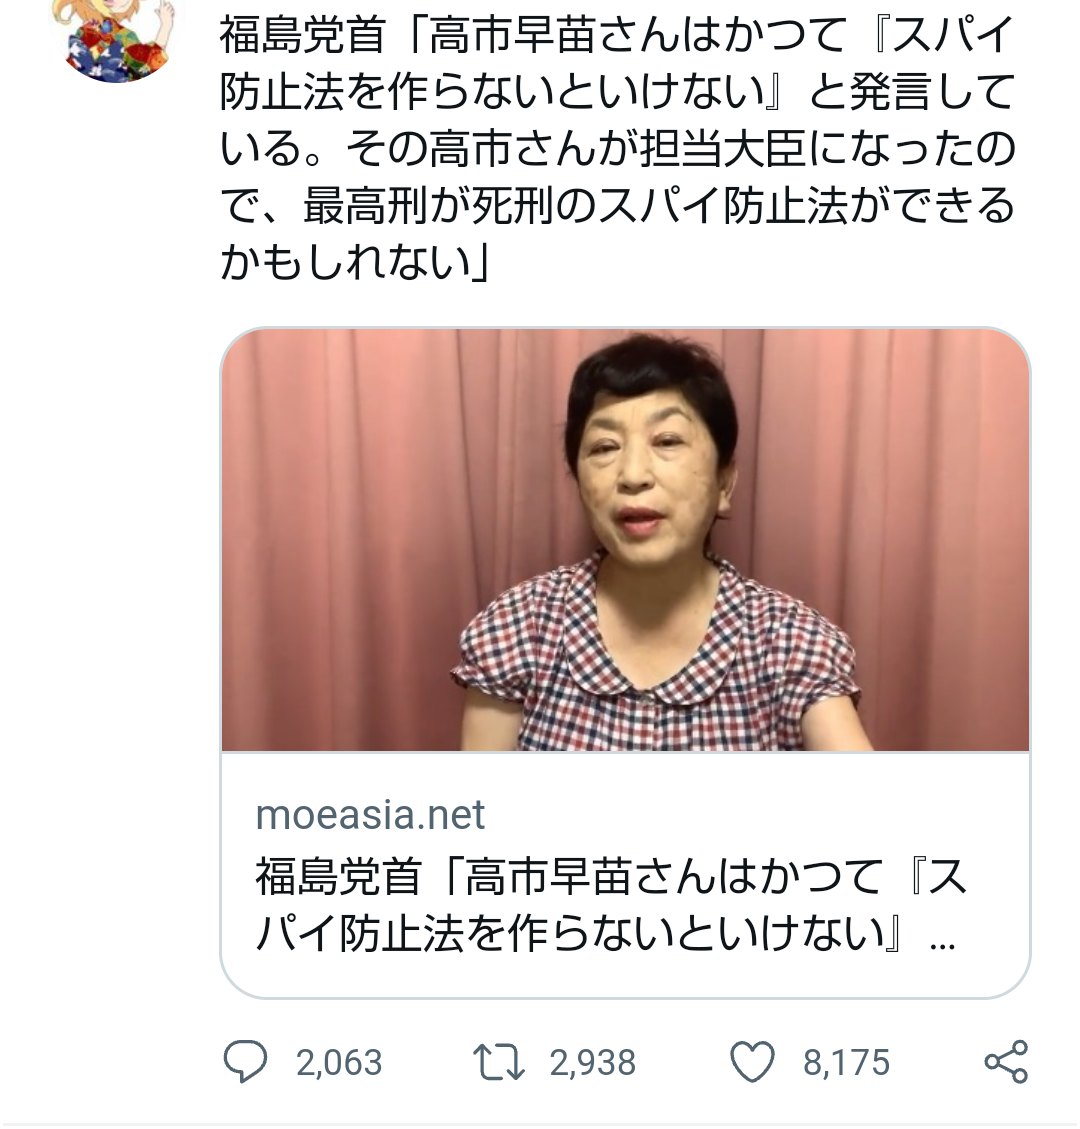Screen dimensions: 1080x1129
Task: Open the moeasia.net domain link
Action: click(x=370, y=814)
